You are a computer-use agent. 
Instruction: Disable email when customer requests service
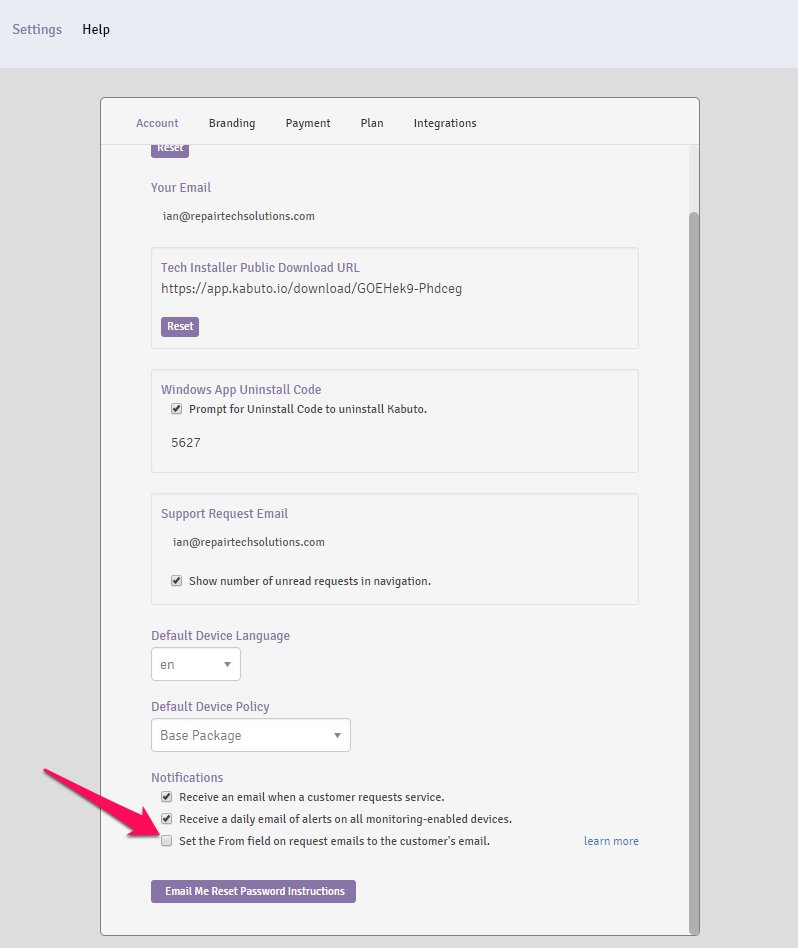pos(167,797)
